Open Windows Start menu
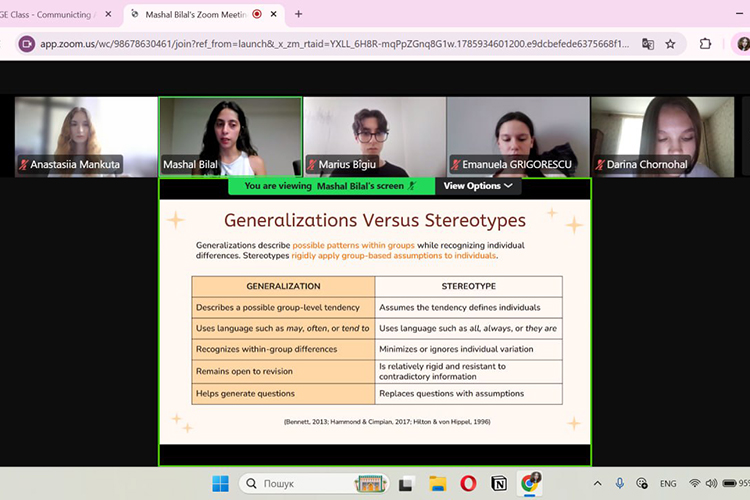Viewport: 750px width, 500px height. (x=220, y=483)
